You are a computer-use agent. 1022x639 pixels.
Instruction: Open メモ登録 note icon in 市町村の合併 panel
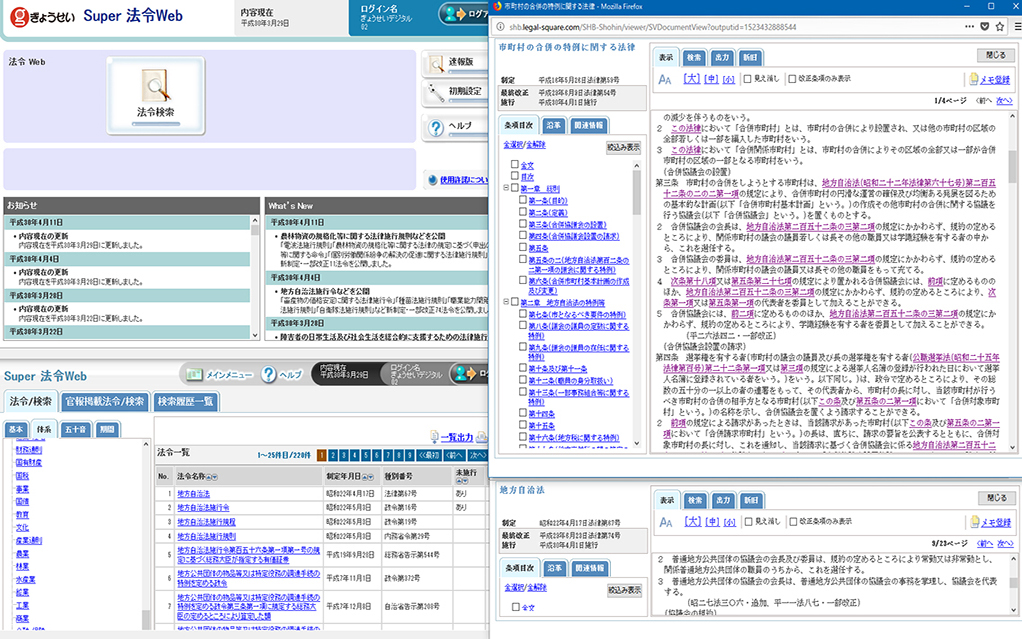click(974, 80)
